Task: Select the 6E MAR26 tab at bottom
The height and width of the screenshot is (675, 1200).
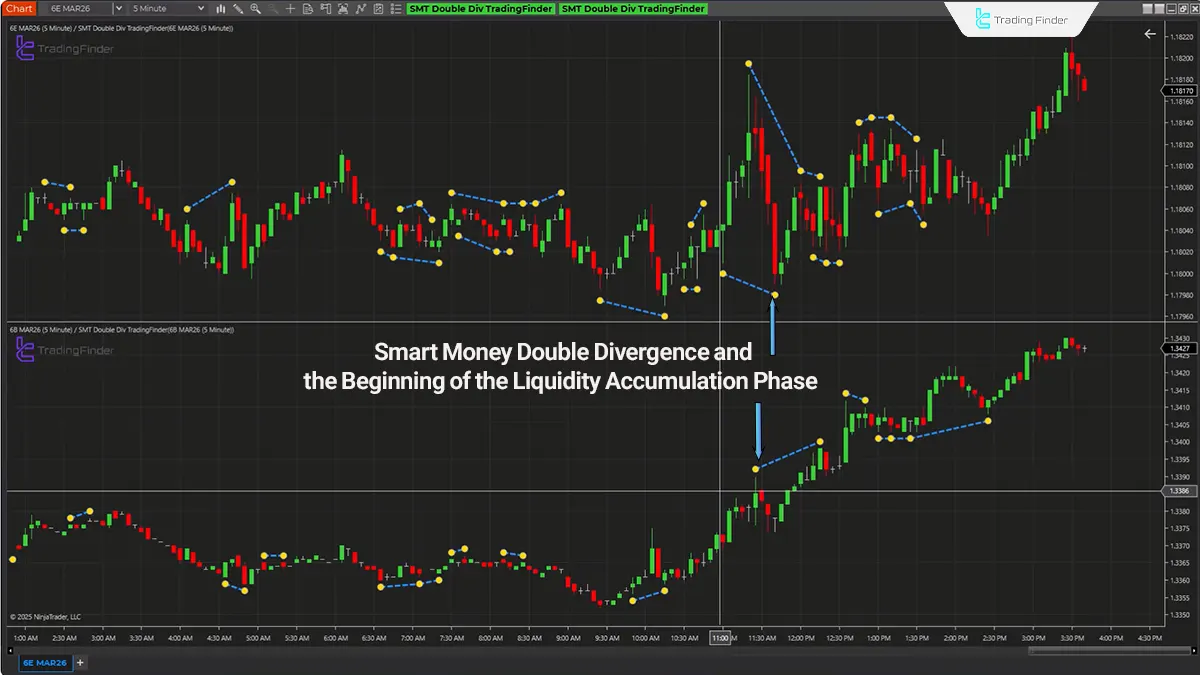Action: 45,662
